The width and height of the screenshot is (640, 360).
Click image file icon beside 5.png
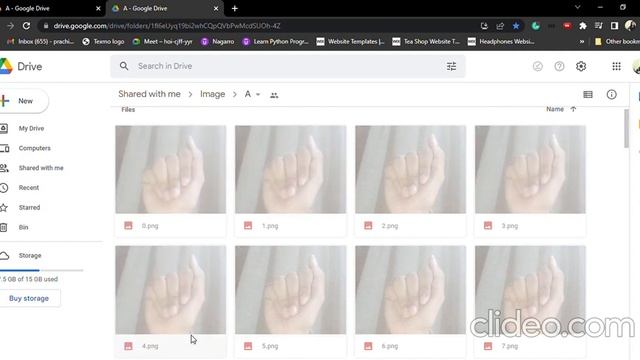(x=248, y=346)
